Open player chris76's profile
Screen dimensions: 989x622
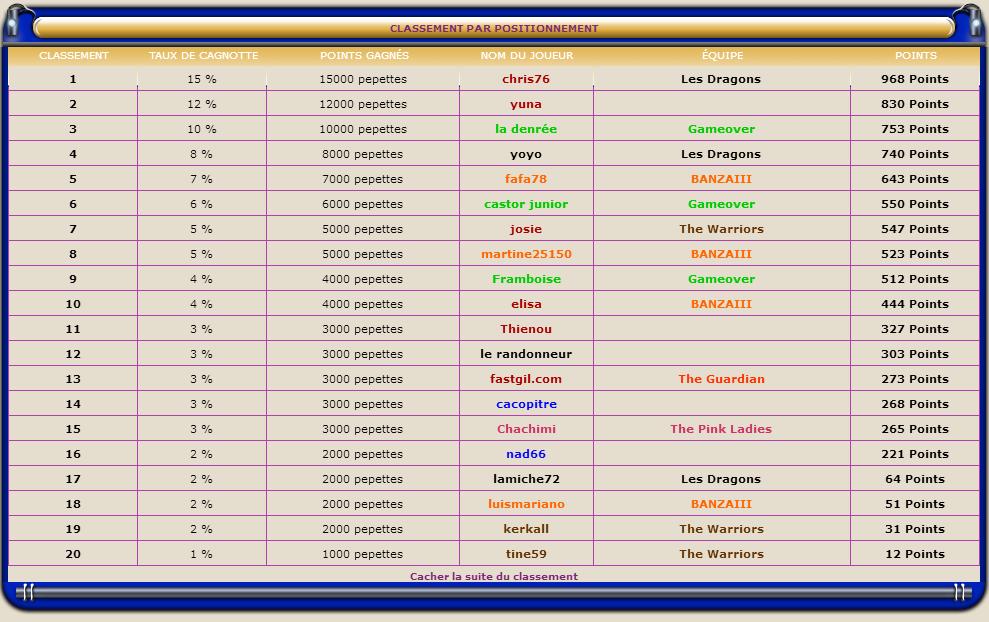(x=525, y=79)
